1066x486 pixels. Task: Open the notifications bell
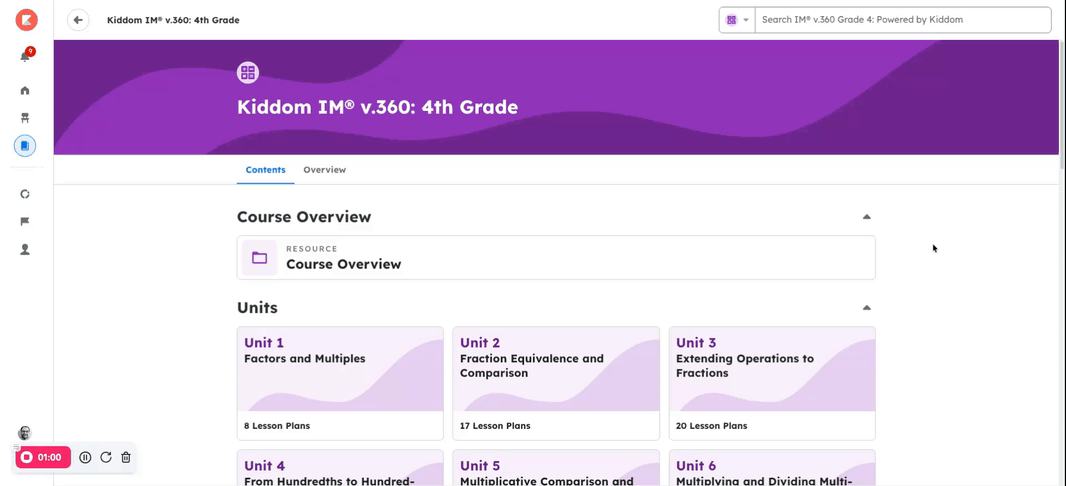(x=25, y=56)
